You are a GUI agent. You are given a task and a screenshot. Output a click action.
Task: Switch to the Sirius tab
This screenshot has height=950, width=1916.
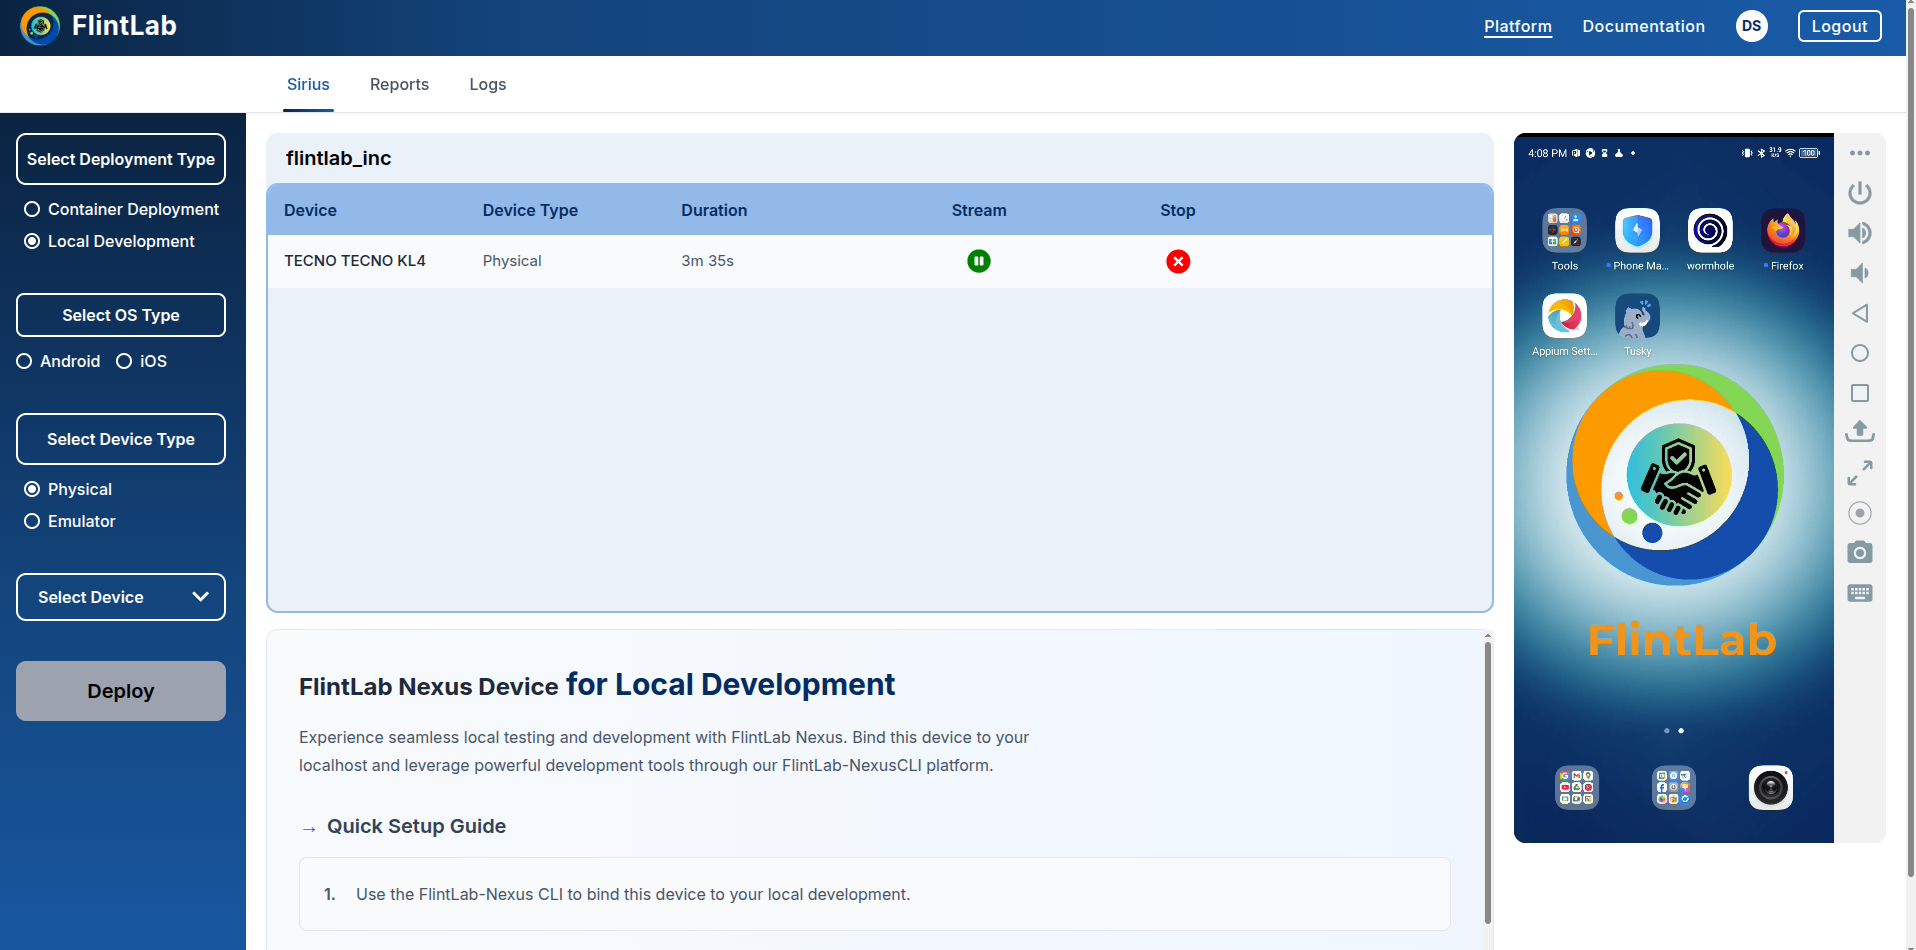308,84
